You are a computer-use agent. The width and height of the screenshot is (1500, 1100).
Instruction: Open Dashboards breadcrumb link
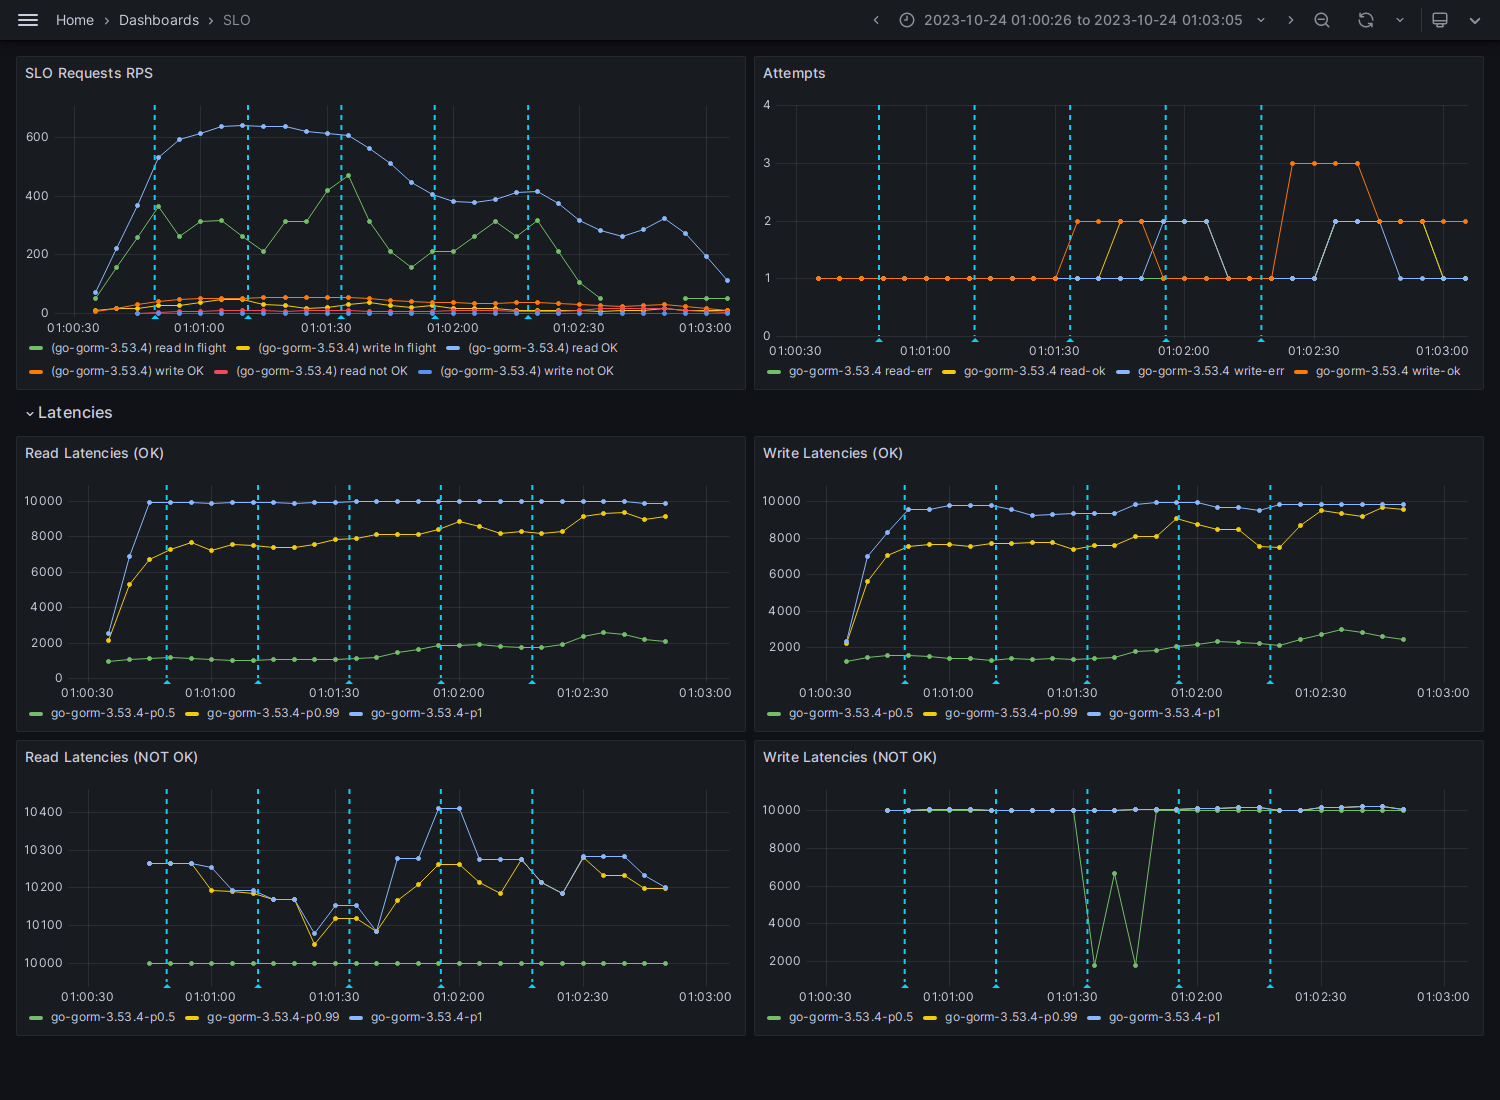[159, 20]
